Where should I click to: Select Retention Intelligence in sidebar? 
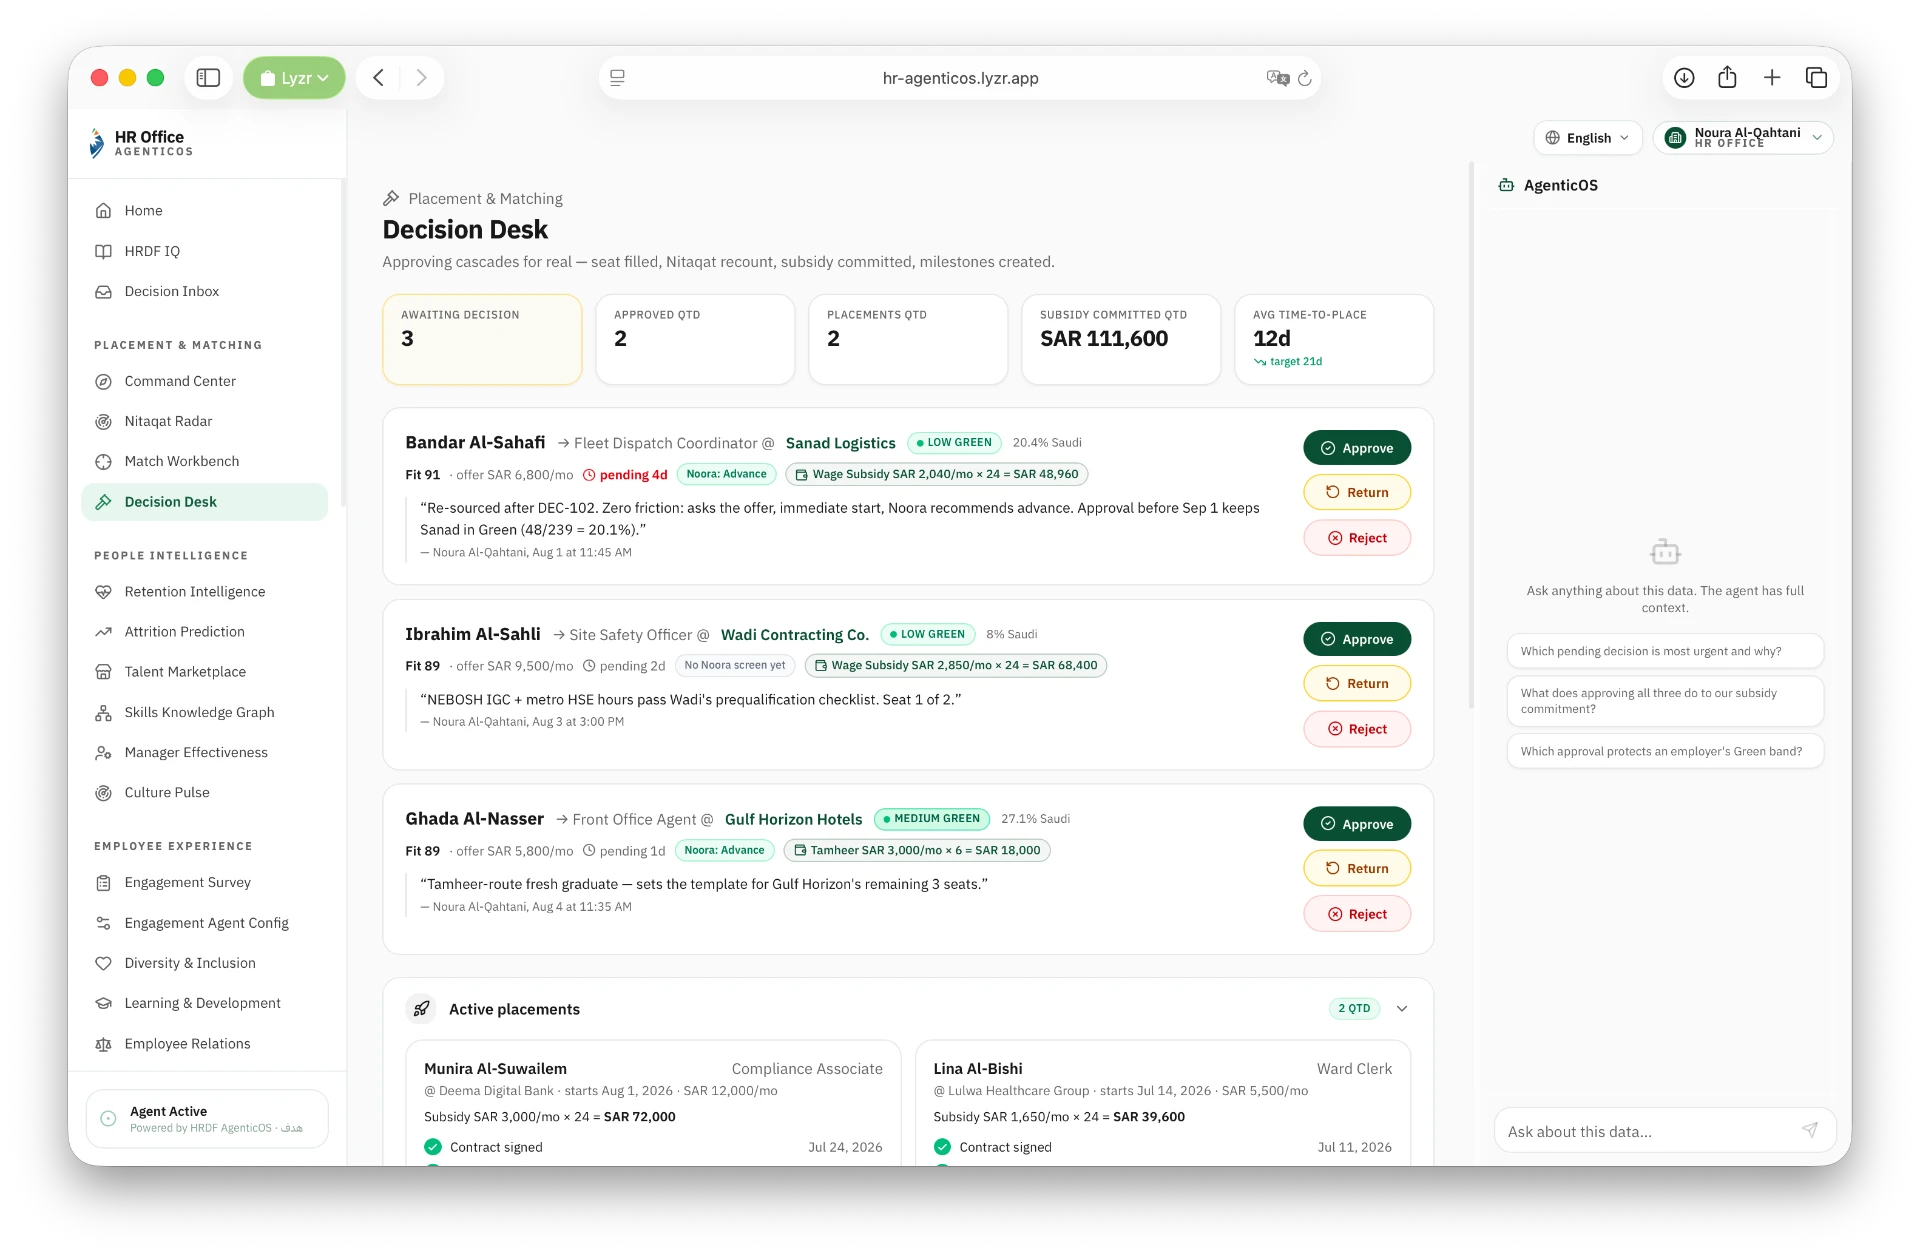[204, 592]
